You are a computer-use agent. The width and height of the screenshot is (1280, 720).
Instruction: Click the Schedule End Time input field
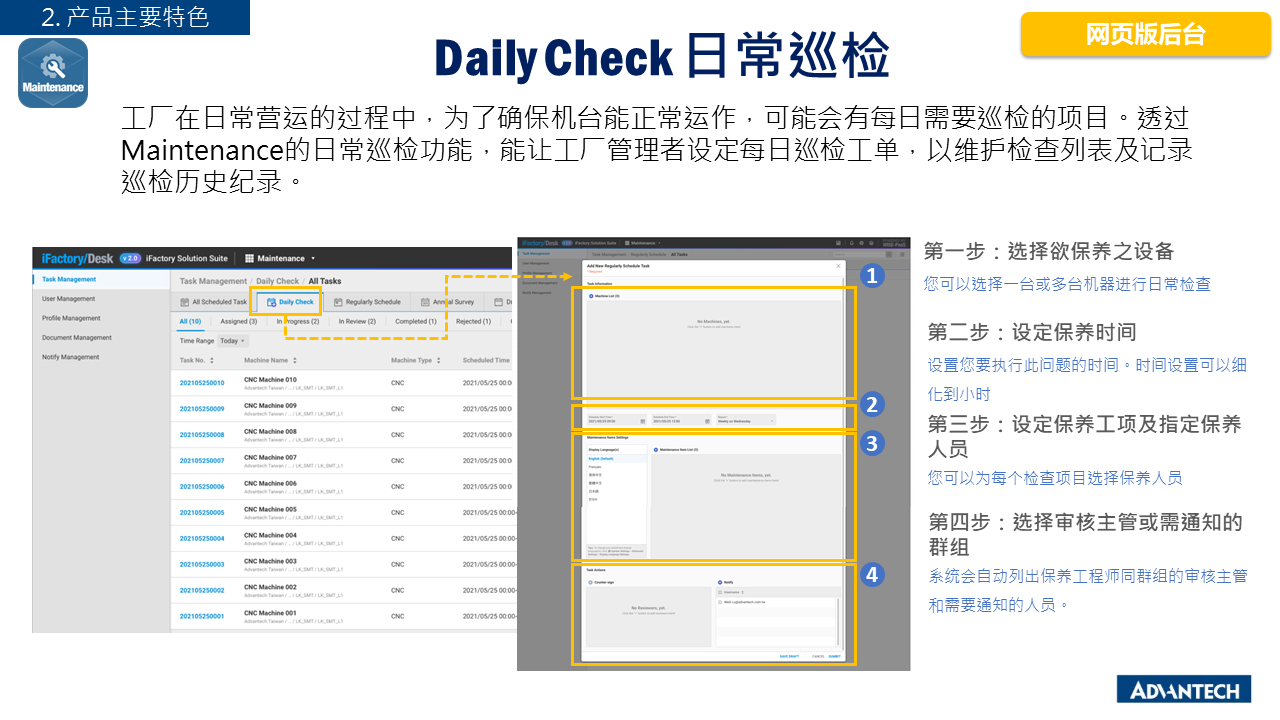[682, 420]
